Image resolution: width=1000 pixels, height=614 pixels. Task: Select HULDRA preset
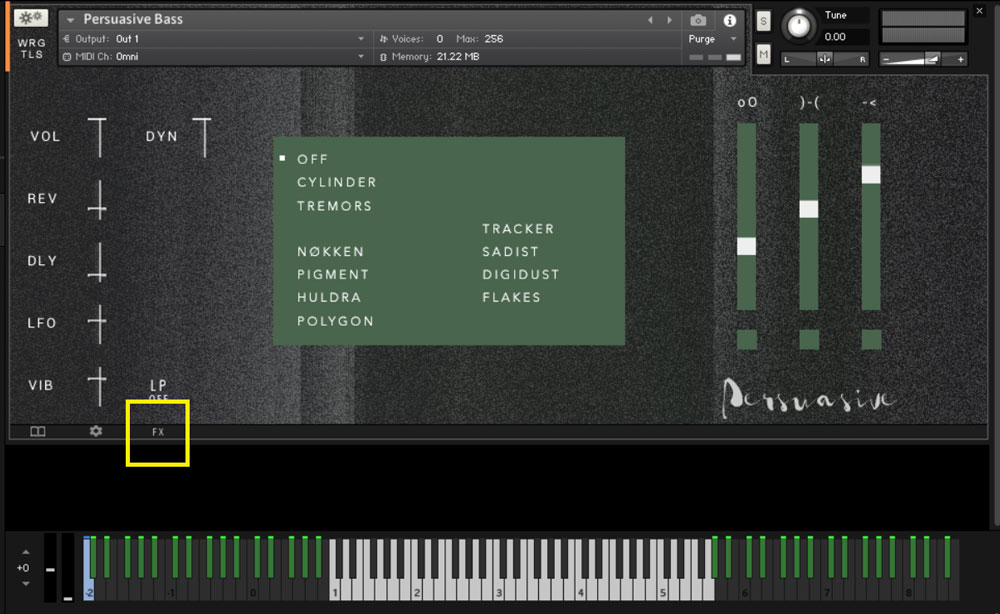(329, 298)
